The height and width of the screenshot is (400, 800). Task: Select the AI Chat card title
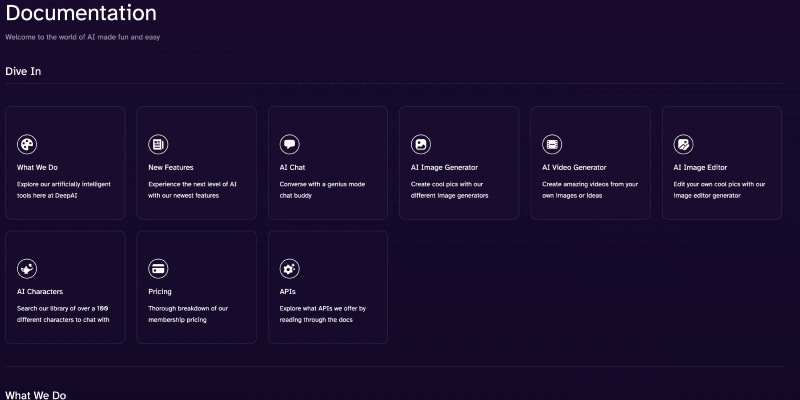click(x=294, y=168)
